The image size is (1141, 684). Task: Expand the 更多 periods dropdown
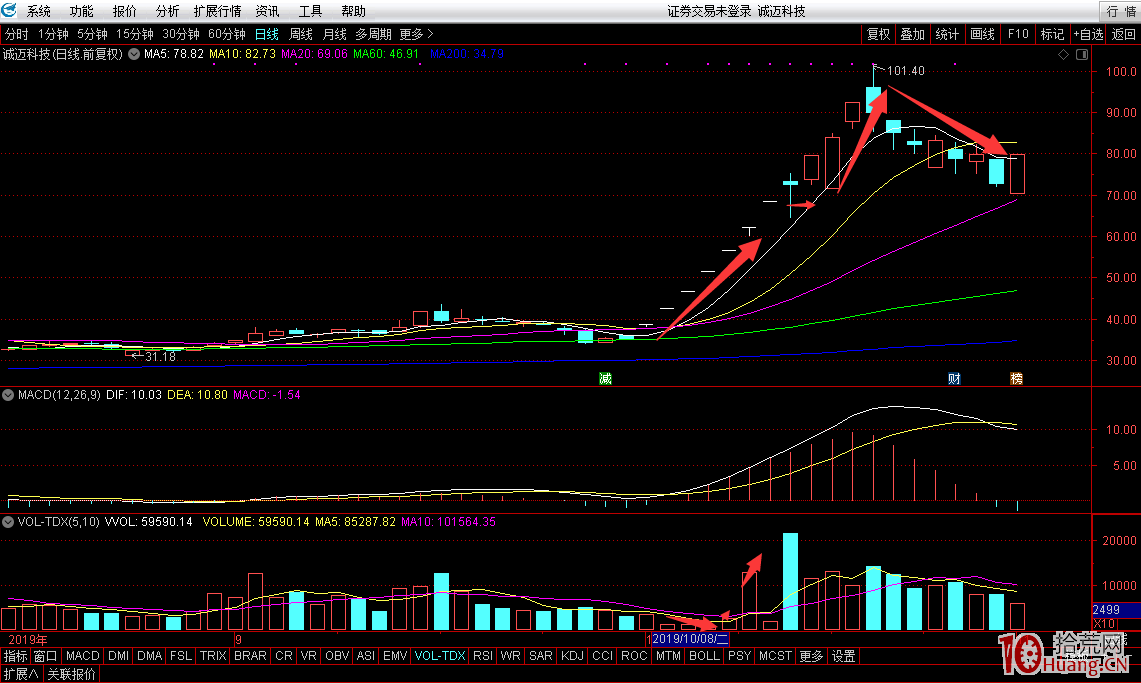point(416,34)
